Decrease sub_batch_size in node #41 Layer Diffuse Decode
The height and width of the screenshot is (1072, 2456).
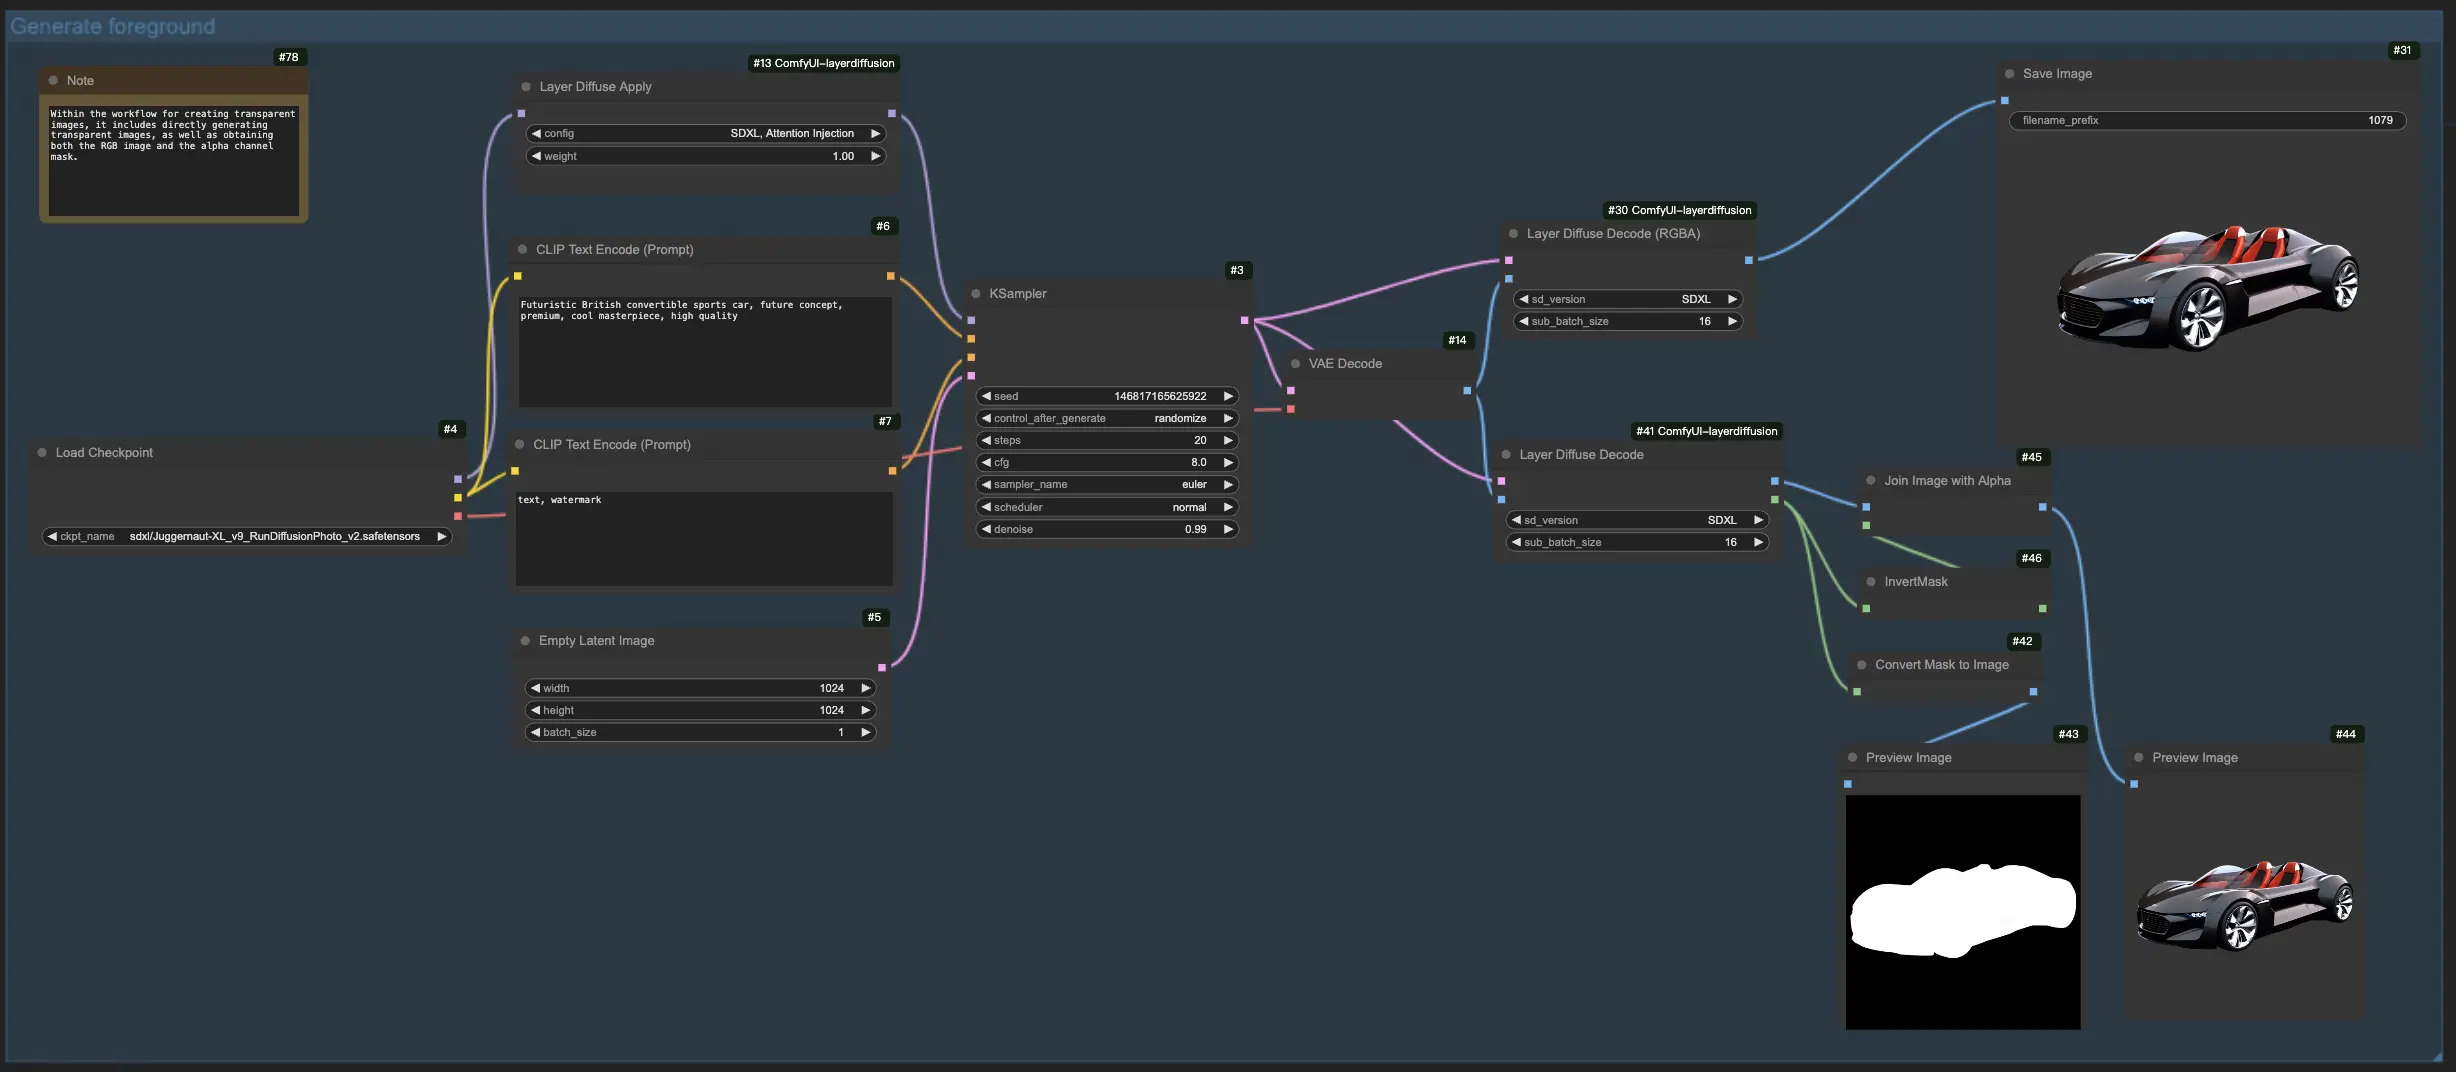(1516, 542)
